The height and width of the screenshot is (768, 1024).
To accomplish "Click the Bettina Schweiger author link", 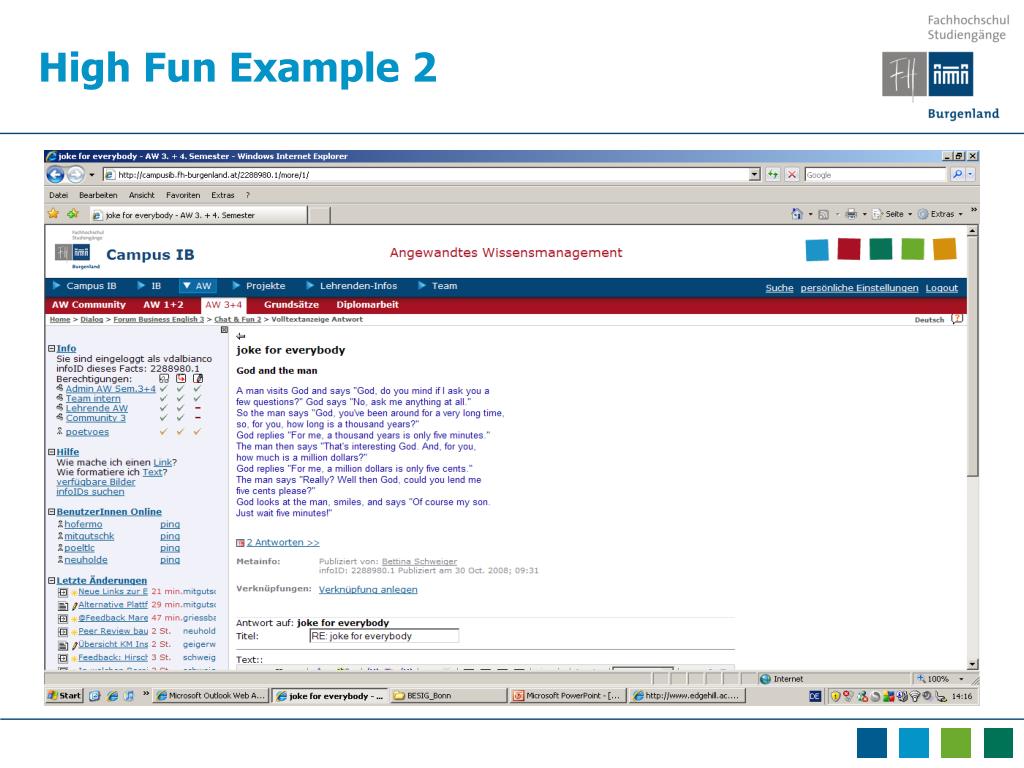I will click(419, 561).
